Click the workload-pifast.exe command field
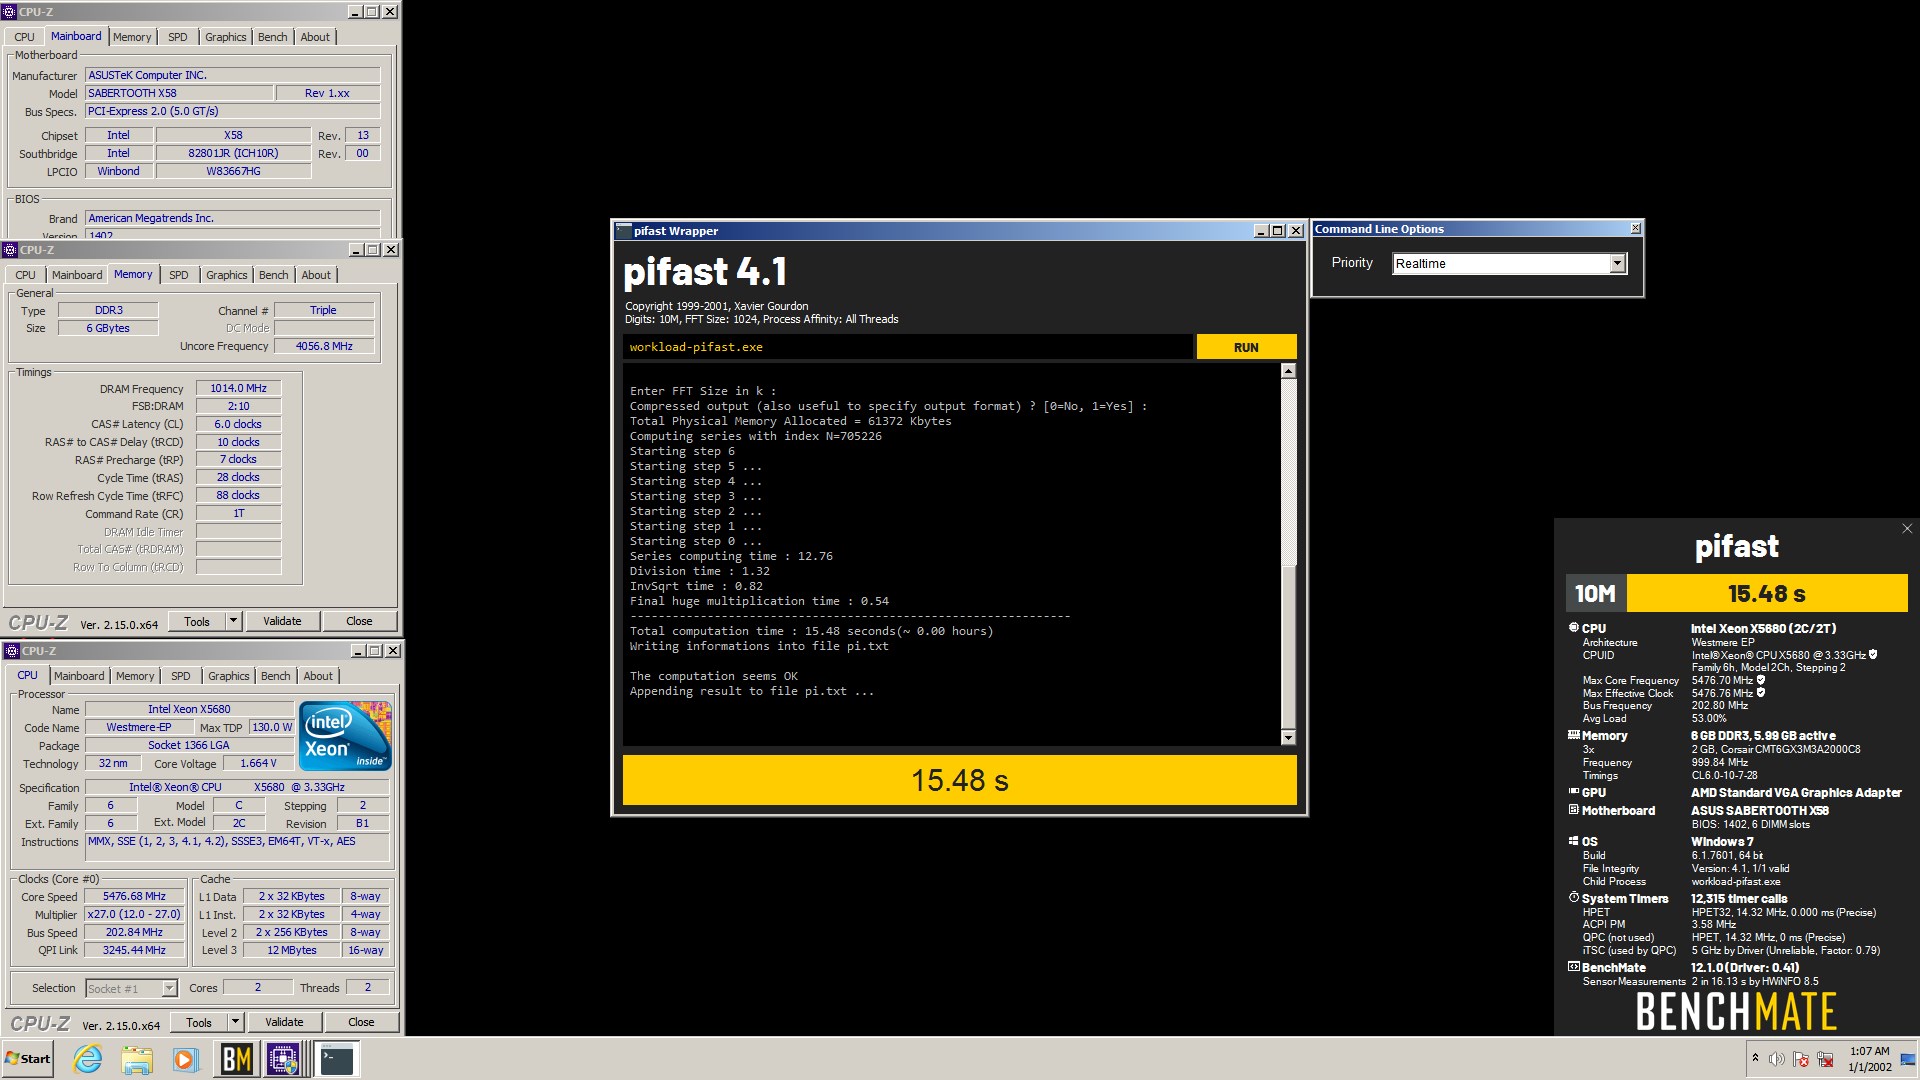 click(907, 347)
